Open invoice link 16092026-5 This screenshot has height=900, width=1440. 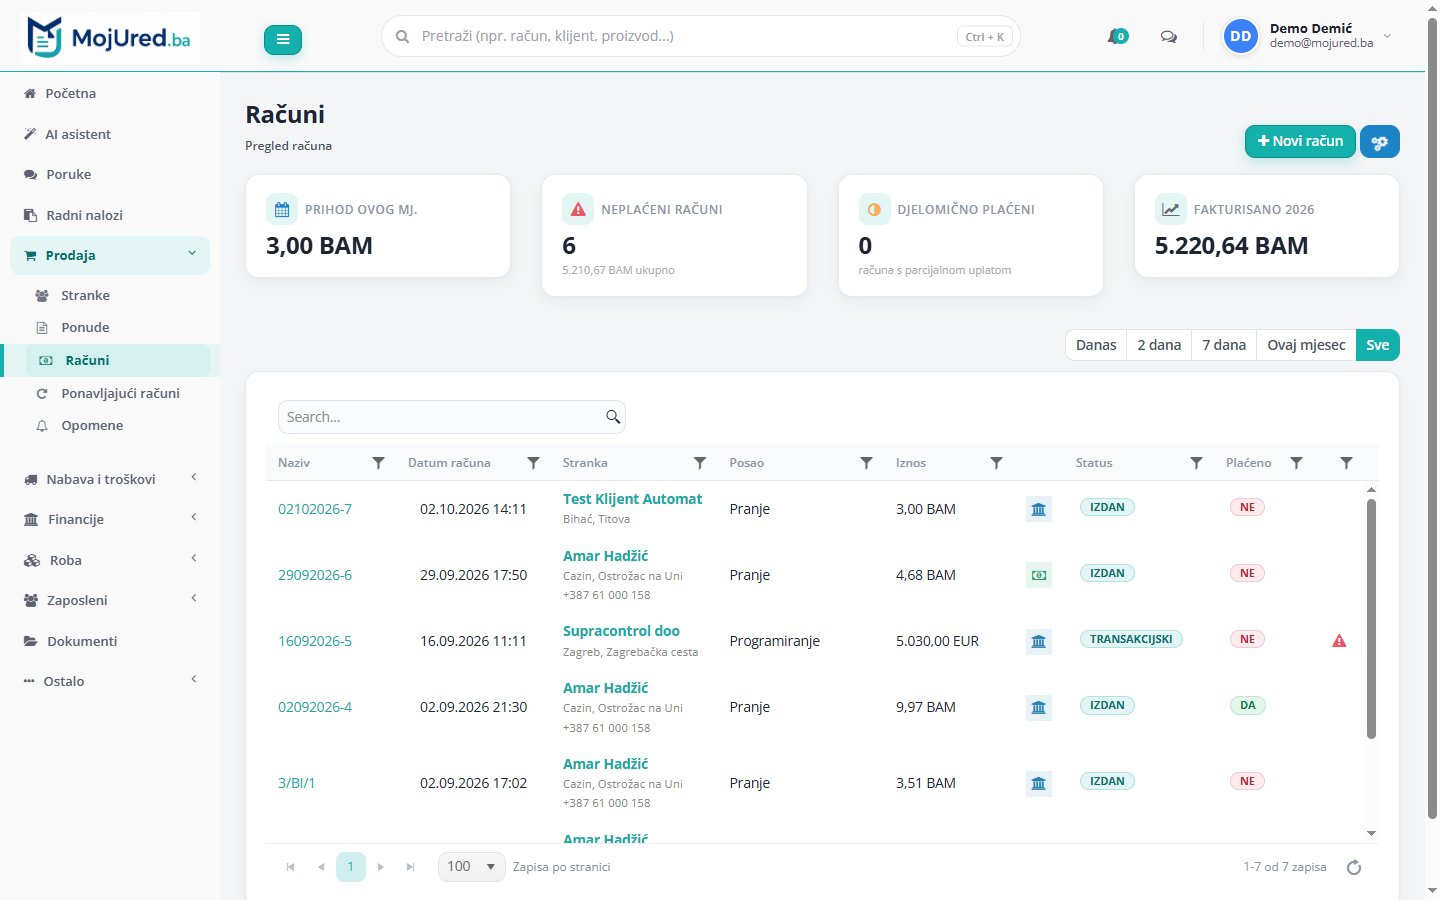(315, 641)
